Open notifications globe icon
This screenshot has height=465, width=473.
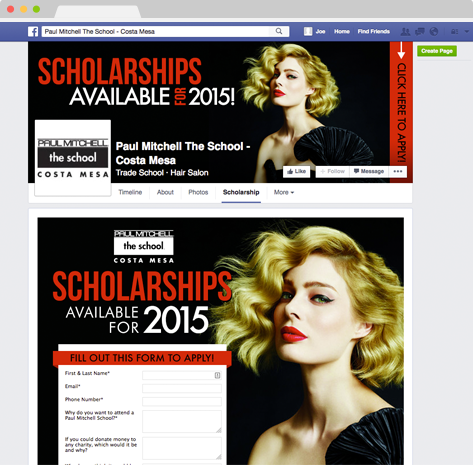pyautogui.click(x=434, y=32)
